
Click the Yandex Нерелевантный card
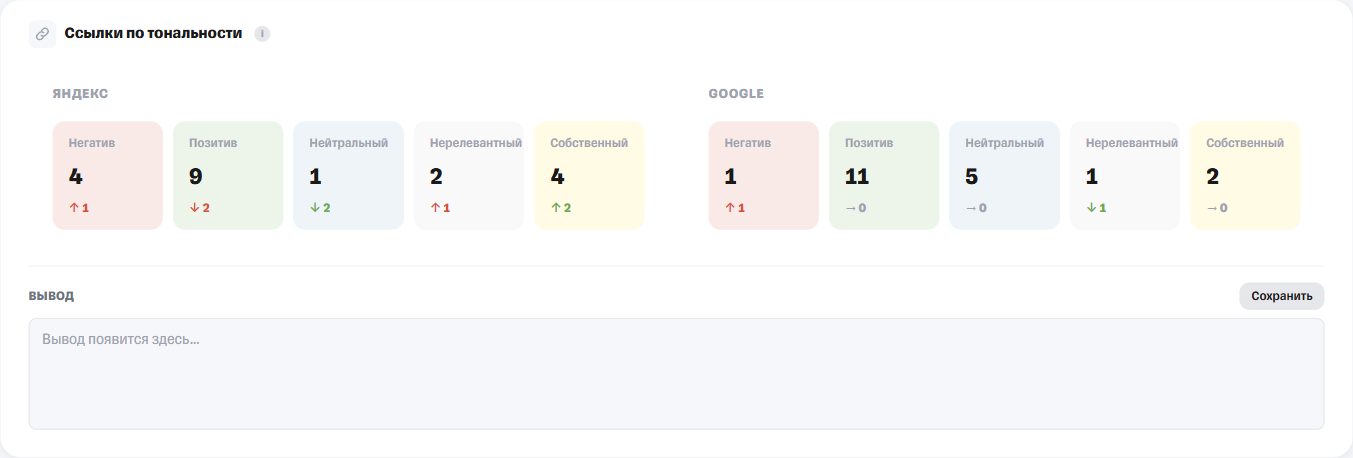(x=469, y=176)
